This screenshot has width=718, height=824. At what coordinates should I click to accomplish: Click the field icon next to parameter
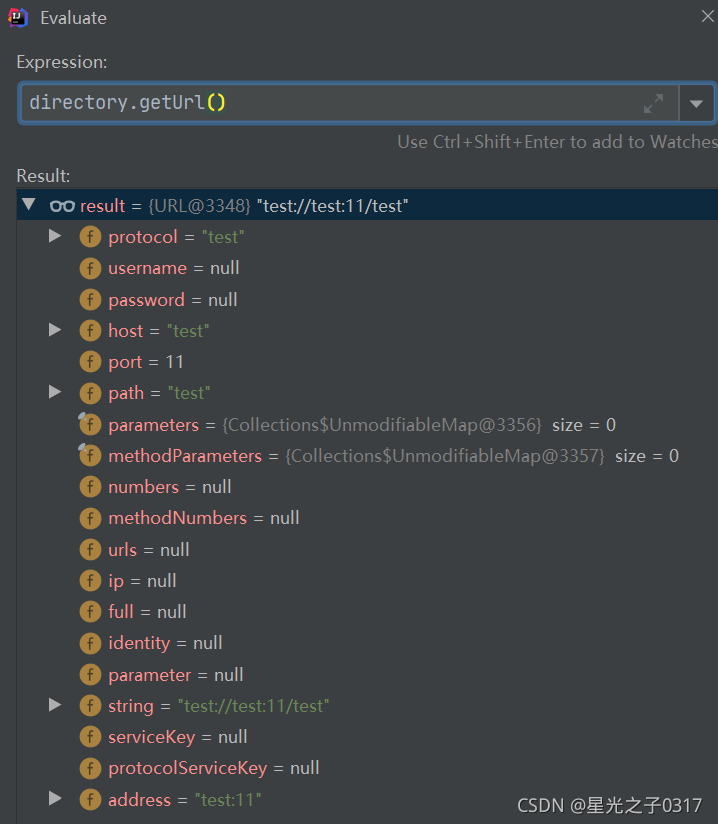click(x=90, y=675)
